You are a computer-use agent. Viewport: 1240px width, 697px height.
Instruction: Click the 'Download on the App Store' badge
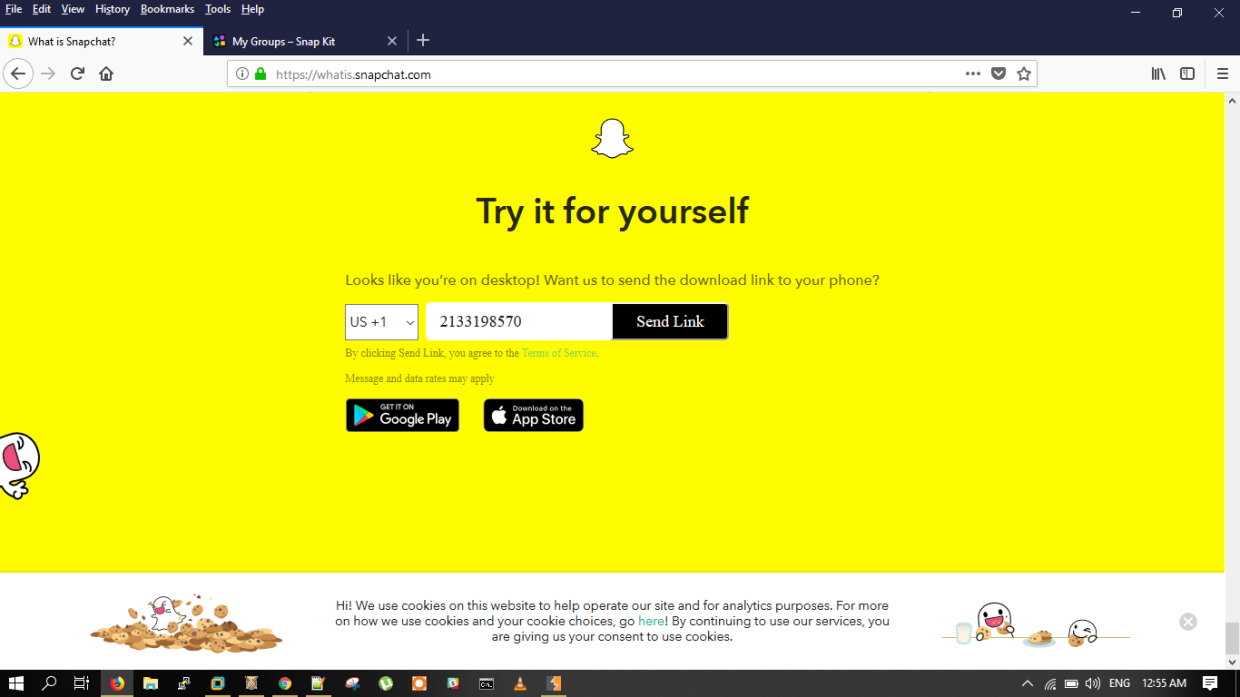pos(533,415)
